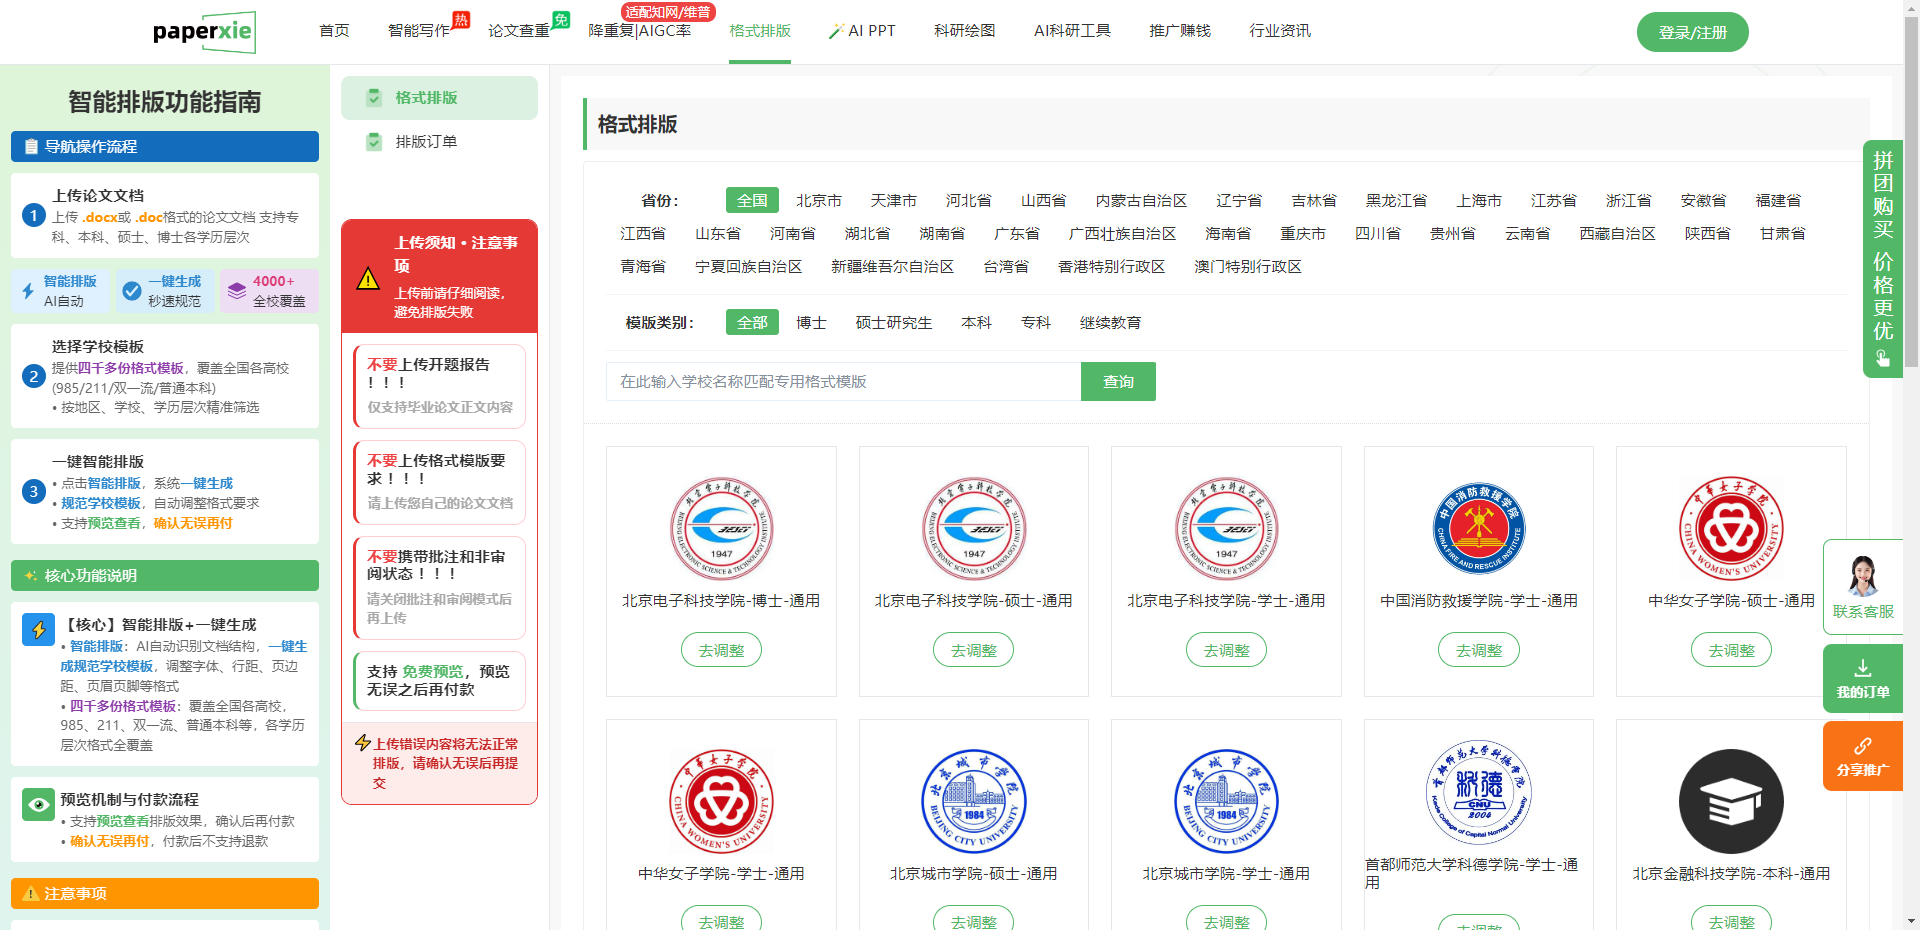This screenshot has width=1920, height=930.
Task: Choose the 硕士研究生 template category
Action: [893, 323]
